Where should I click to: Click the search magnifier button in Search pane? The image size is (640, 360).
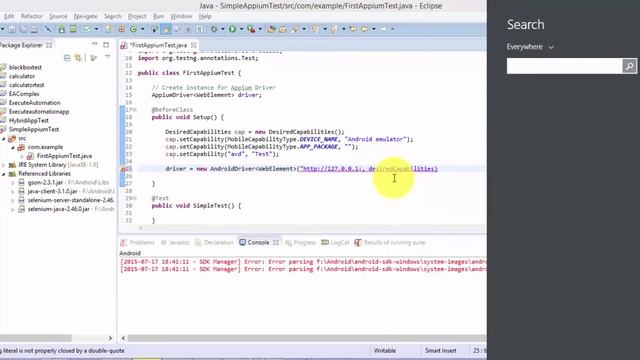(629, 66)
